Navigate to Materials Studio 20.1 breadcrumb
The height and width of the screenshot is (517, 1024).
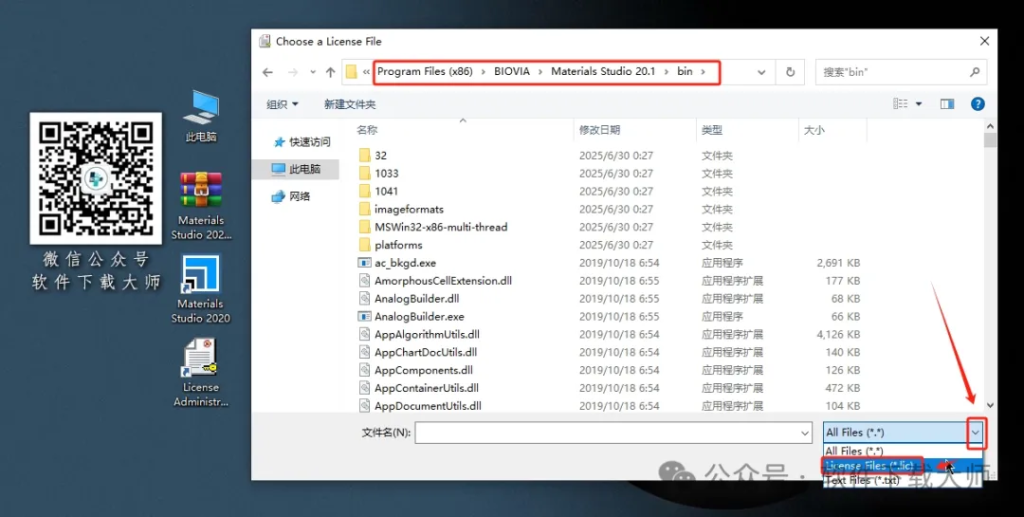coord(603,72)
